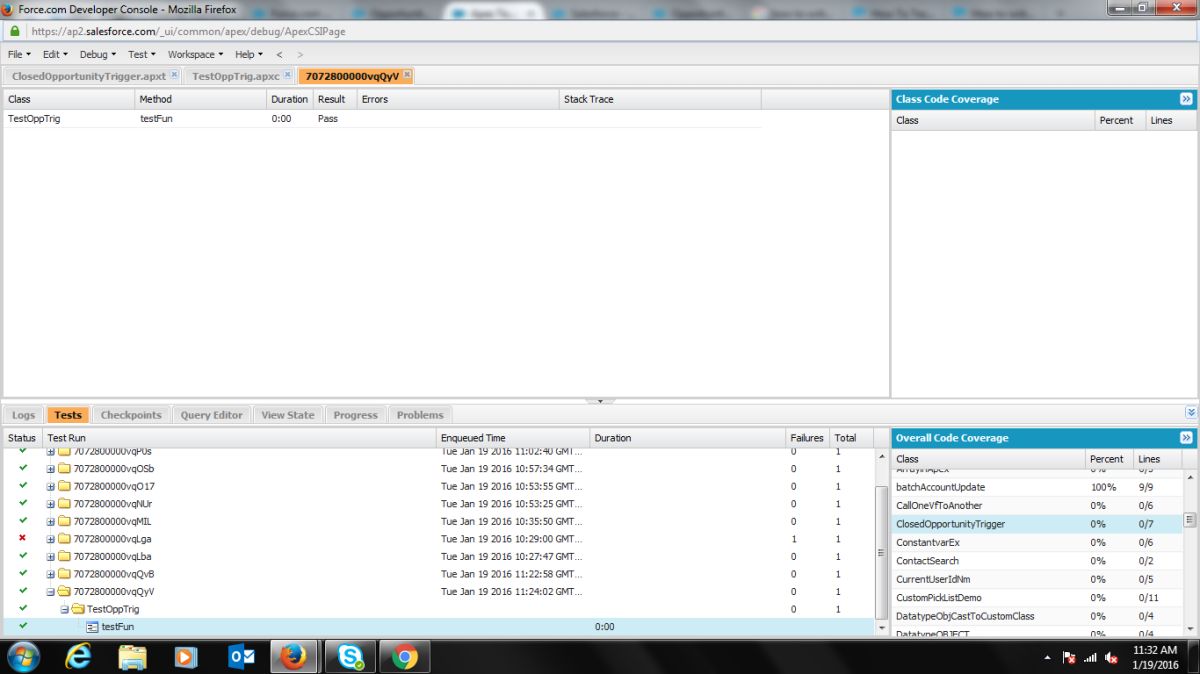Switch to Firefox in the taskbar
The height and width of the screenshot is (674, 1200).
tap(293, 657)
